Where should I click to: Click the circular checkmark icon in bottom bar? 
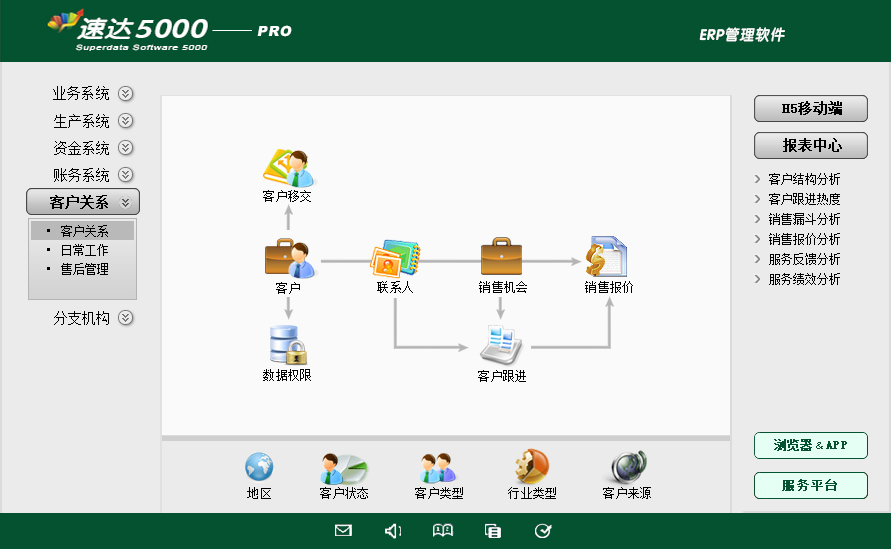tap(543, 531)
